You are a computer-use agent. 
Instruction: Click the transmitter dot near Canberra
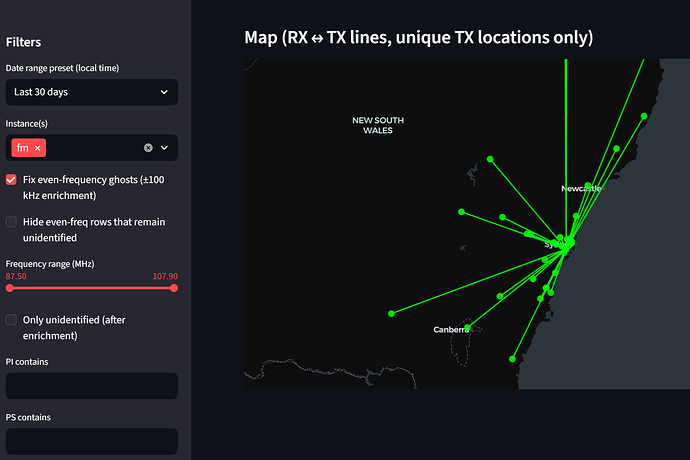tap(467, 328)
